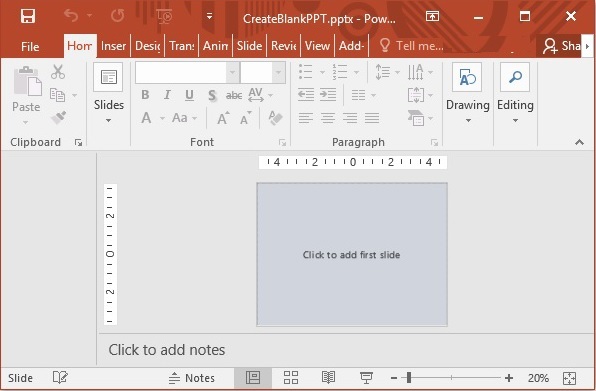Toggle Strikethrough abc button
Image resolution: width=596 pixels, height=391 pixels.
[234, 95]
